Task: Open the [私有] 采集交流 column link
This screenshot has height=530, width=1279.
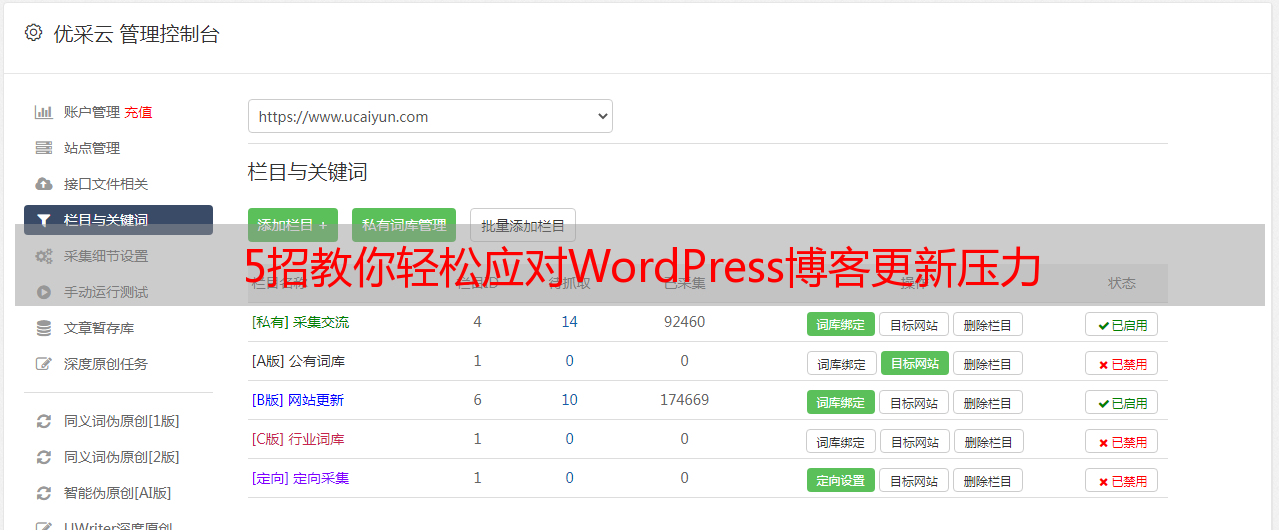Action: (x=300, y=322)
